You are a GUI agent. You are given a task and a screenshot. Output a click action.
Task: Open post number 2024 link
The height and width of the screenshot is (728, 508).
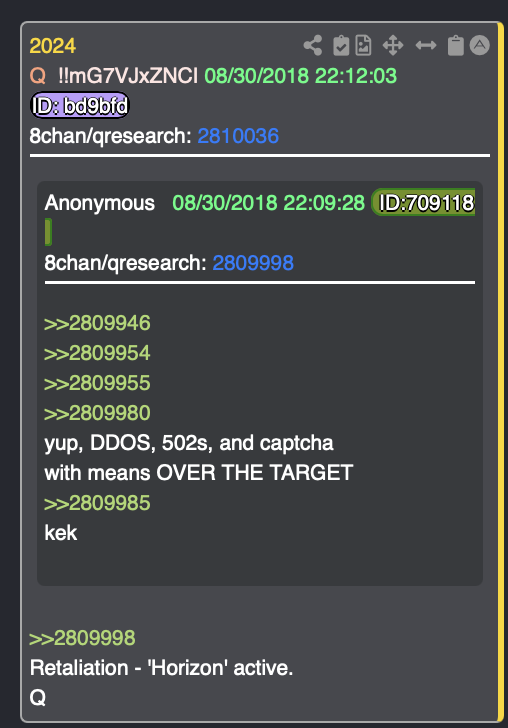coord(52,46)
